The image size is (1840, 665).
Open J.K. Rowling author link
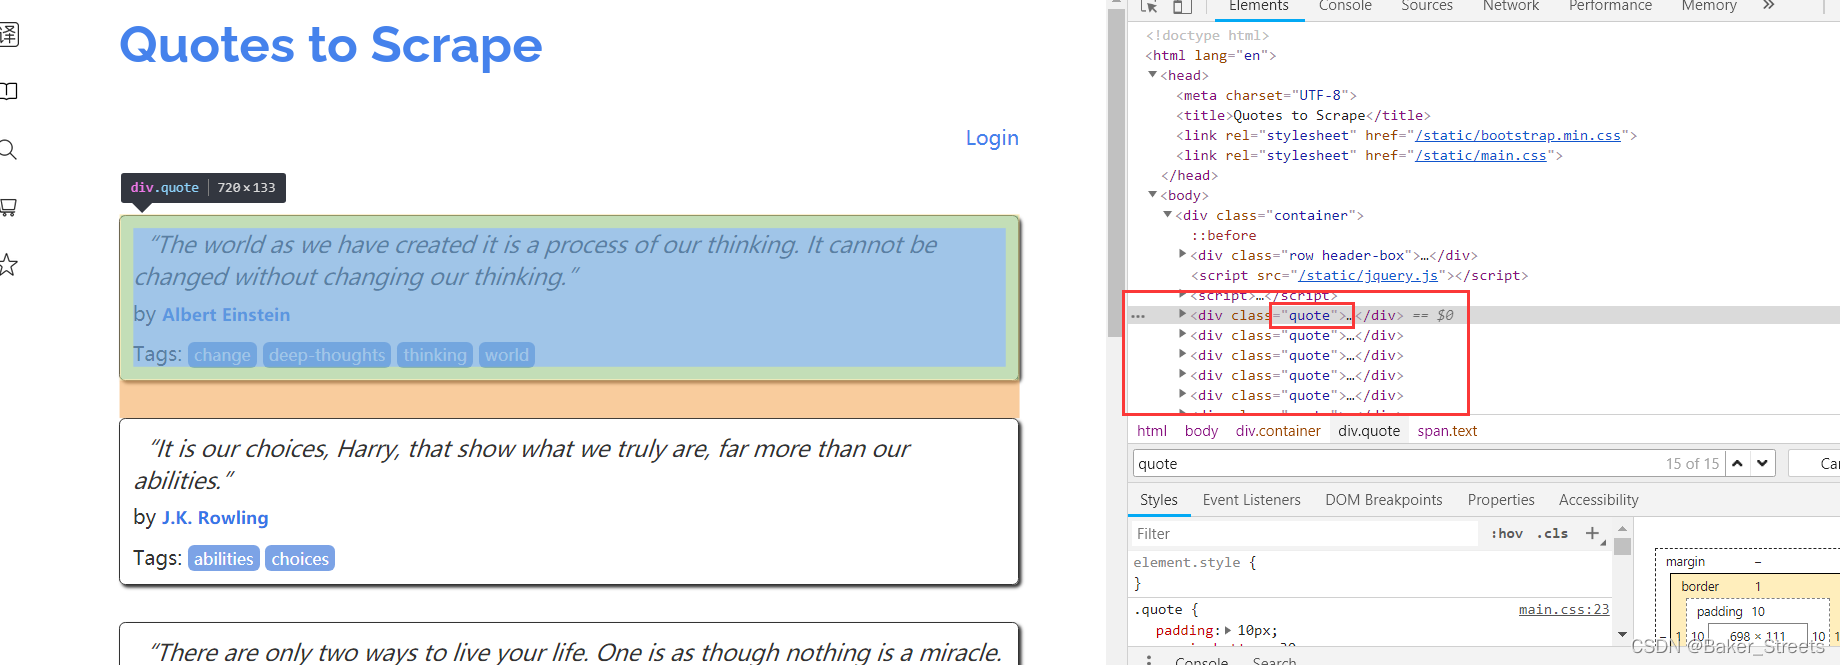click(215, 518)
